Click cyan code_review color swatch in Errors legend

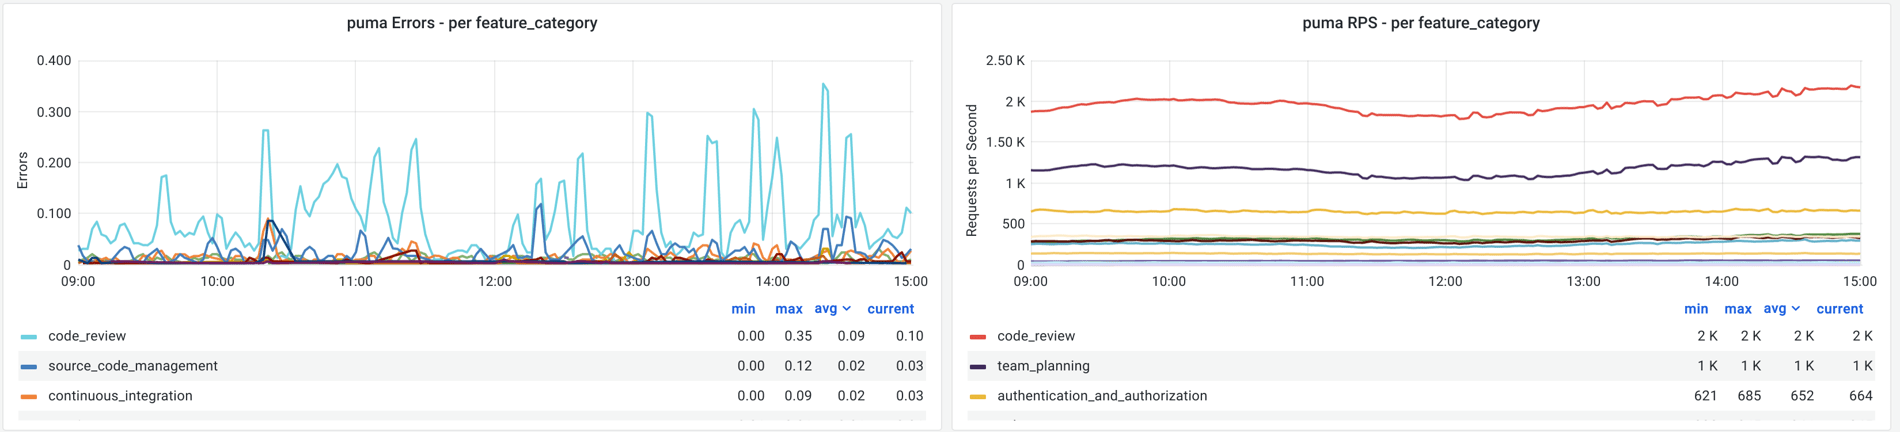29,337
